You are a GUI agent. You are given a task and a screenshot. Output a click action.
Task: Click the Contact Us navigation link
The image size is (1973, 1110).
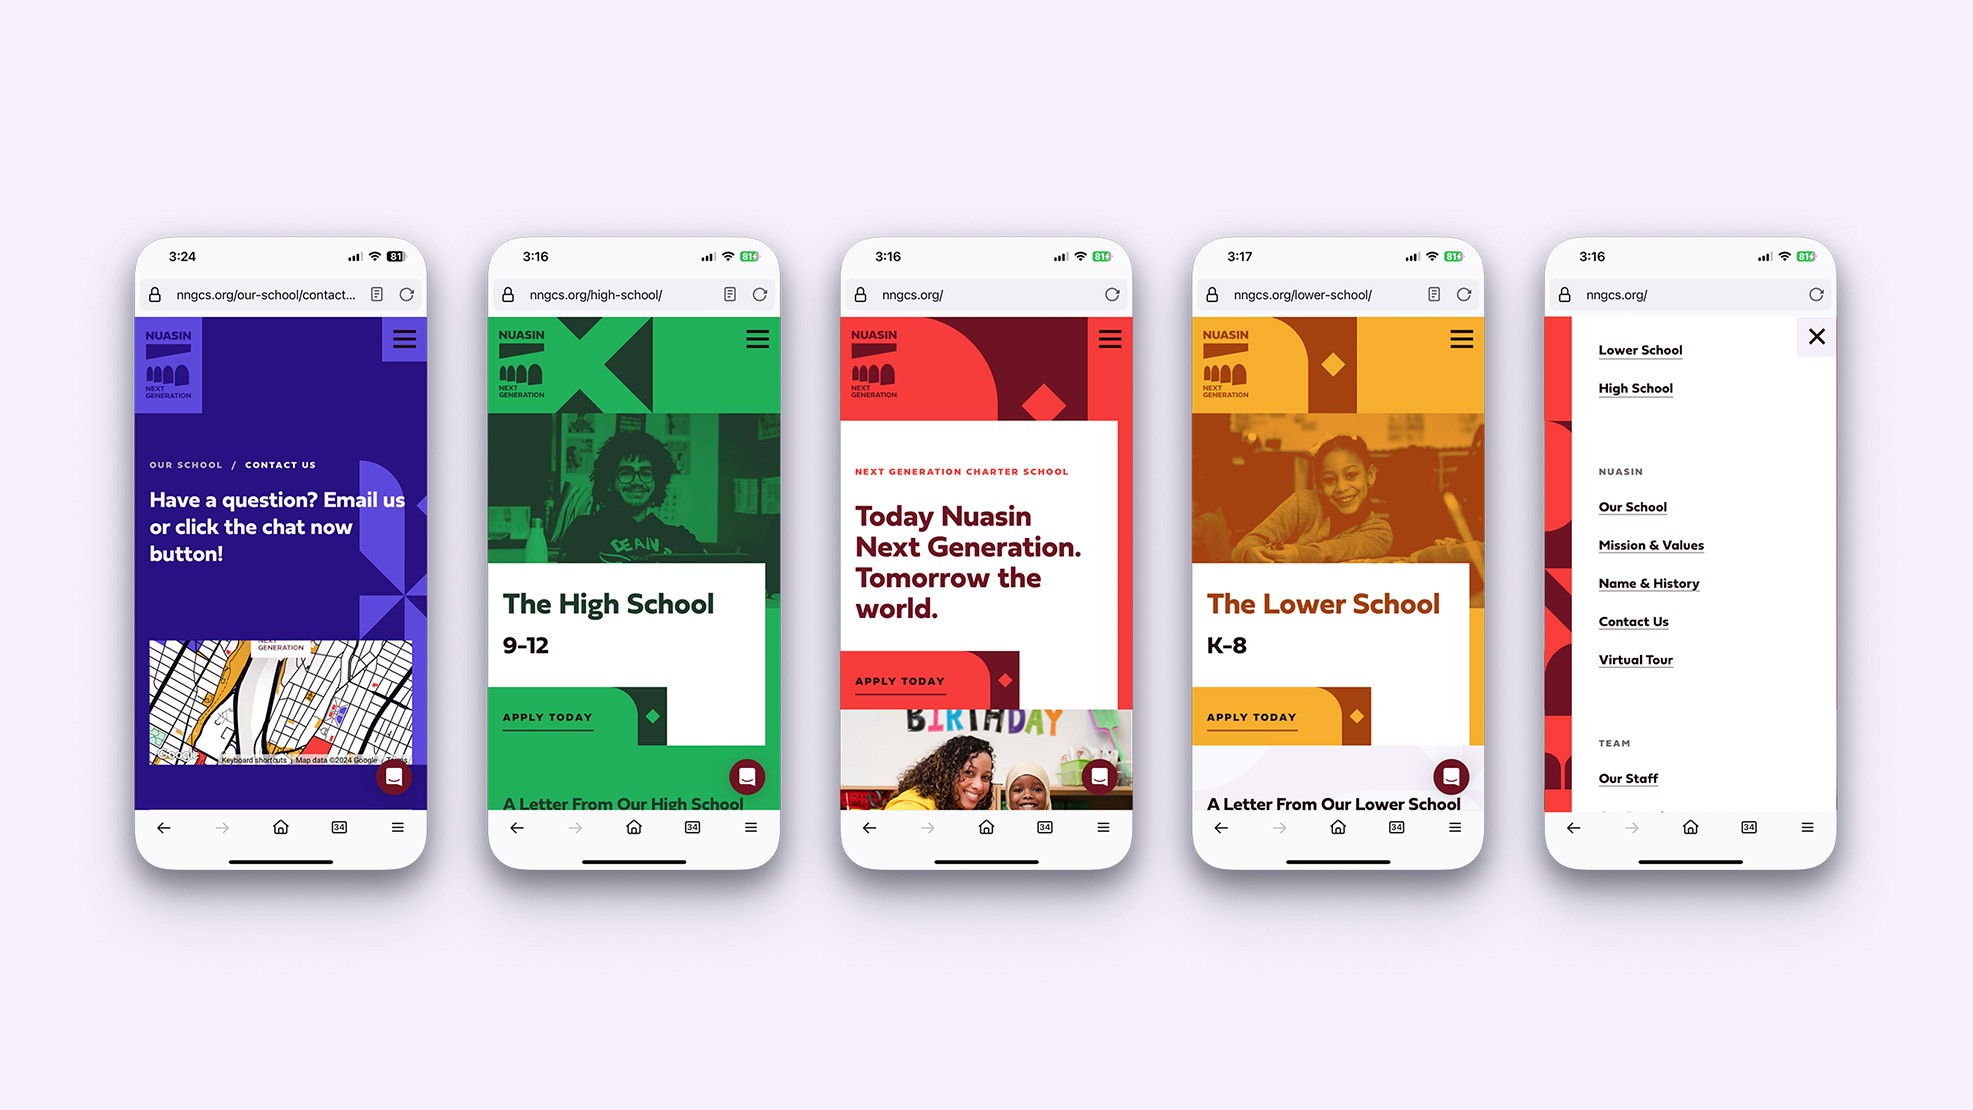pos(1634,621)
